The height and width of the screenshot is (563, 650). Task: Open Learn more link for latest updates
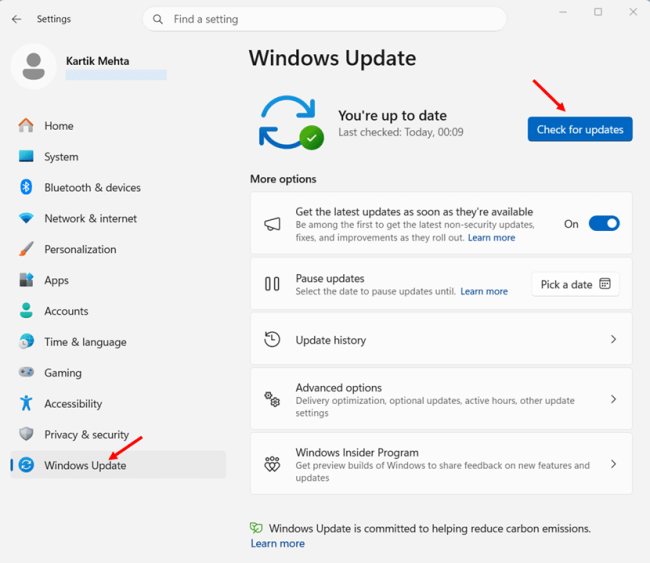[491, 238]
